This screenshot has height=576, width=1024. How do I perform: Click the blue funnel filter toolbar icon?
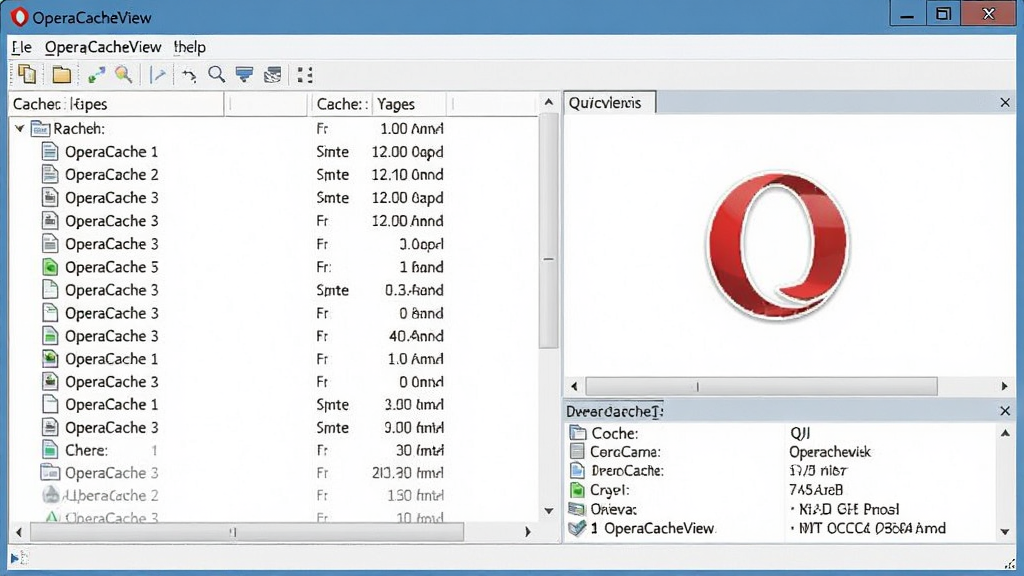coord(244,74)
